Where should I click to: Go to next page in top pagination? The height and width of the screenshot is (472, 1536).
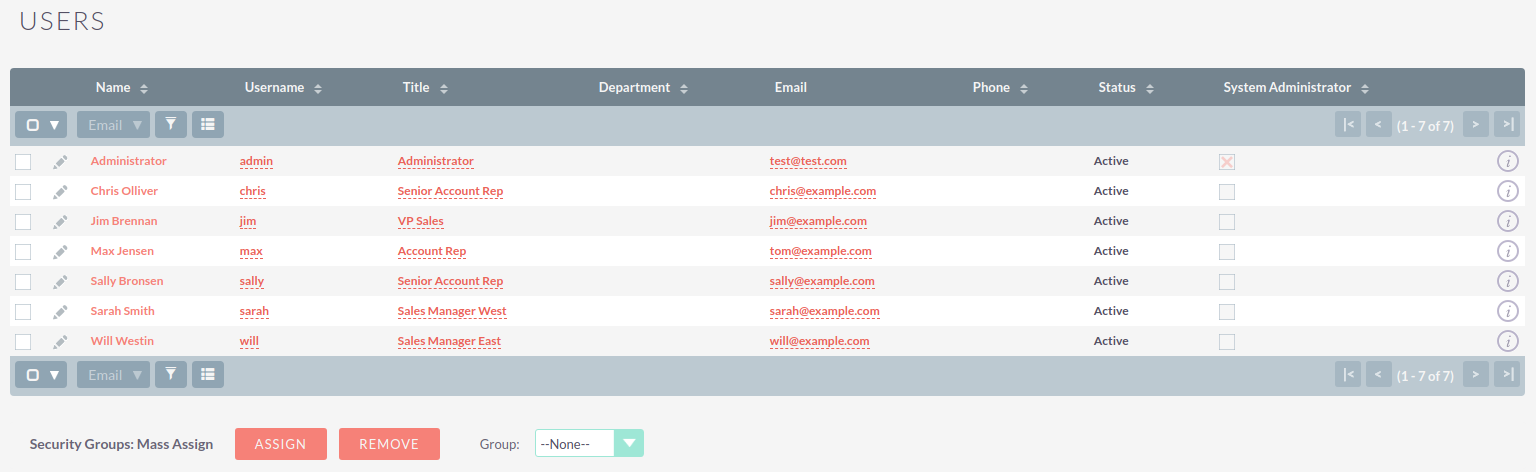1476,124
